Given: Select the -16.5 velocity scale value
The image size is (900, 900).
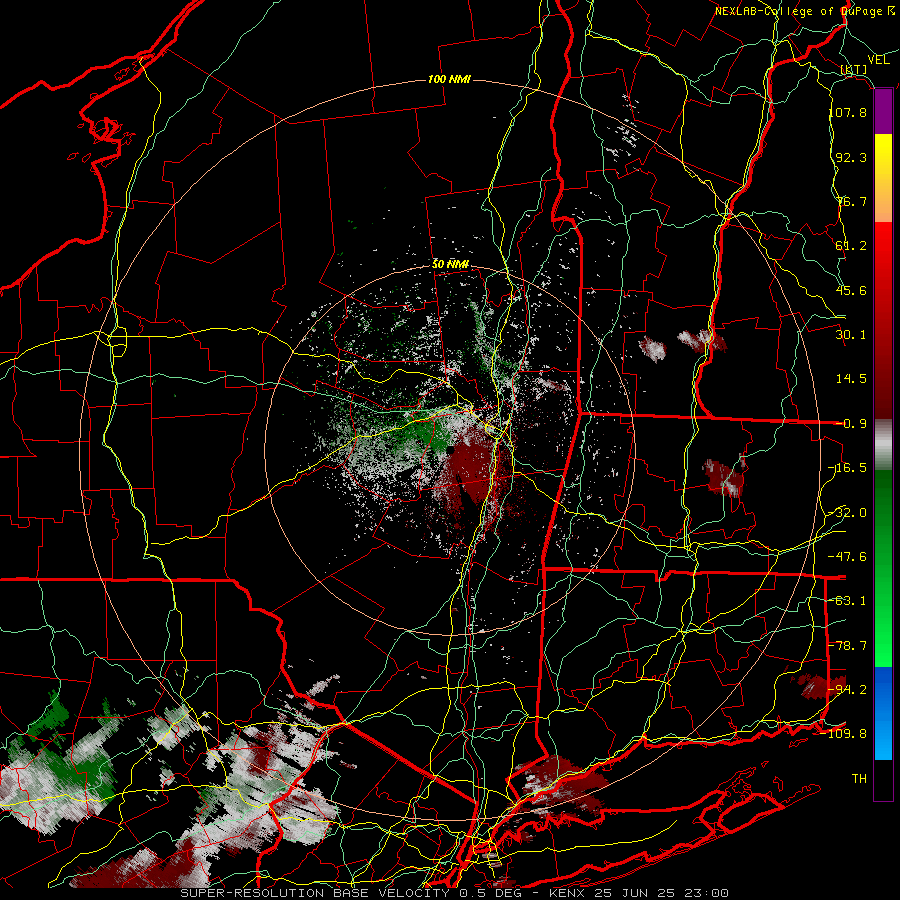Looking at the screenshot, I should tap(848, 468).
